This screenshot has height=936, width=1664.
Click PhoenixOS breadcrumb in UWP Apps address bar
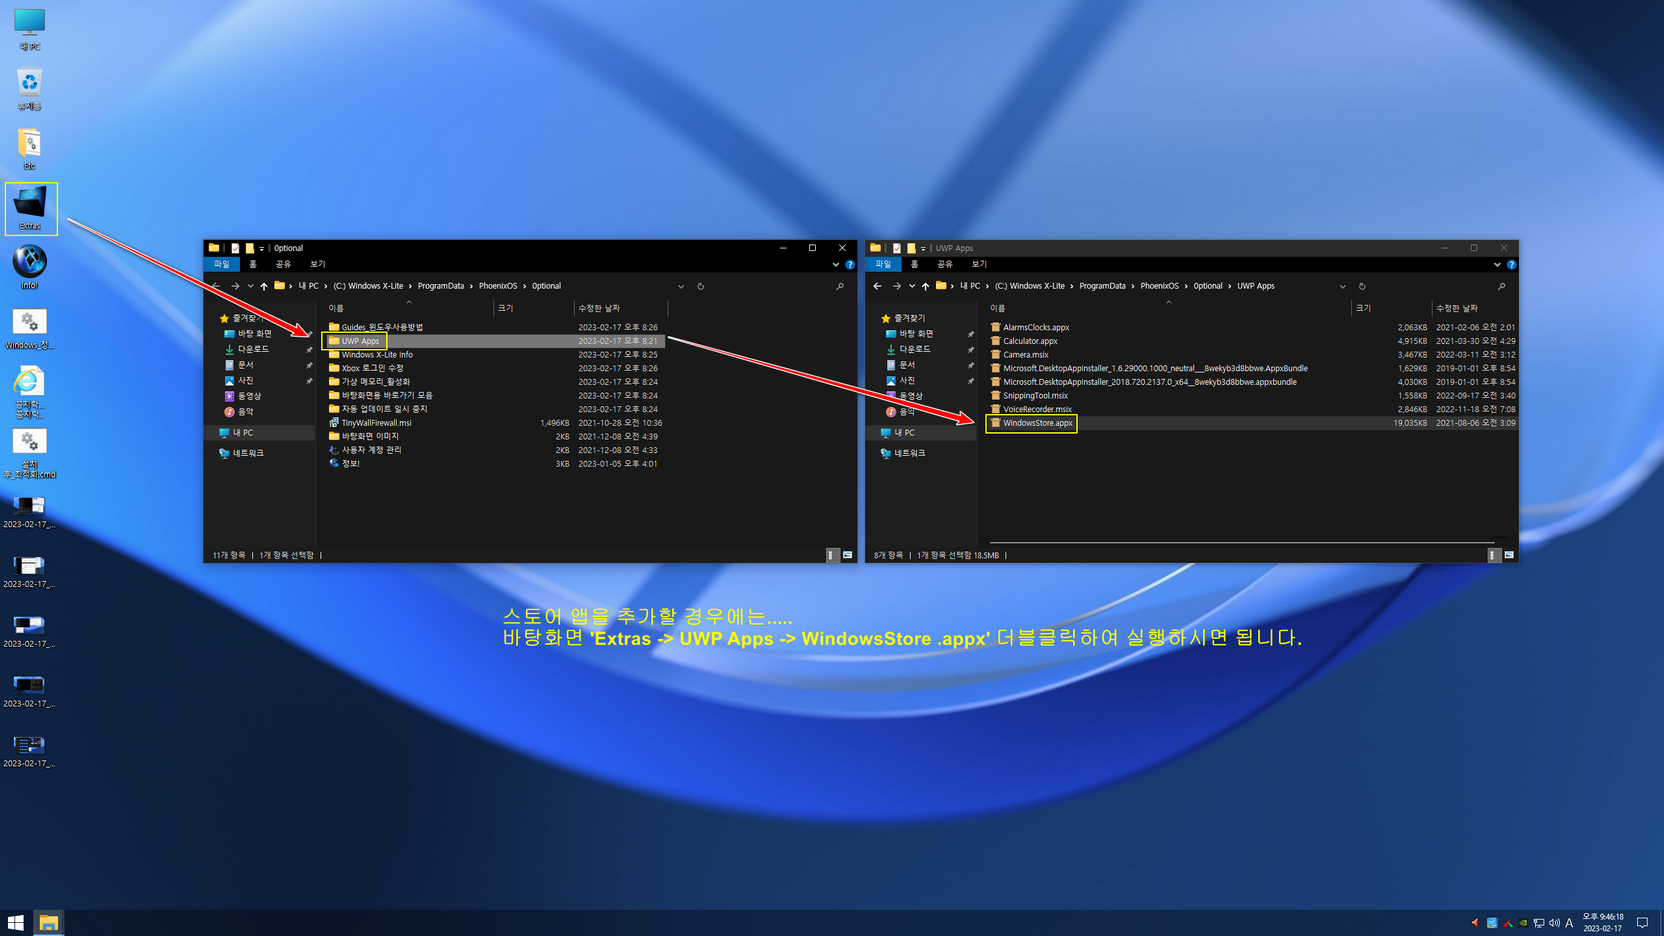(x=1159, y=286)
